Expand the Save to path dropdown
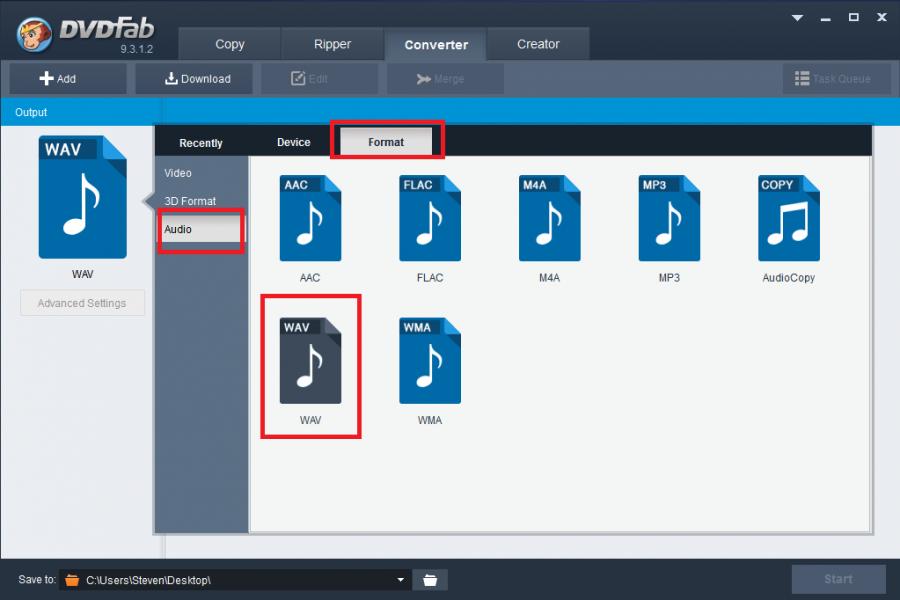This screenshot has width=900, height=600. [x=400, y=580]
